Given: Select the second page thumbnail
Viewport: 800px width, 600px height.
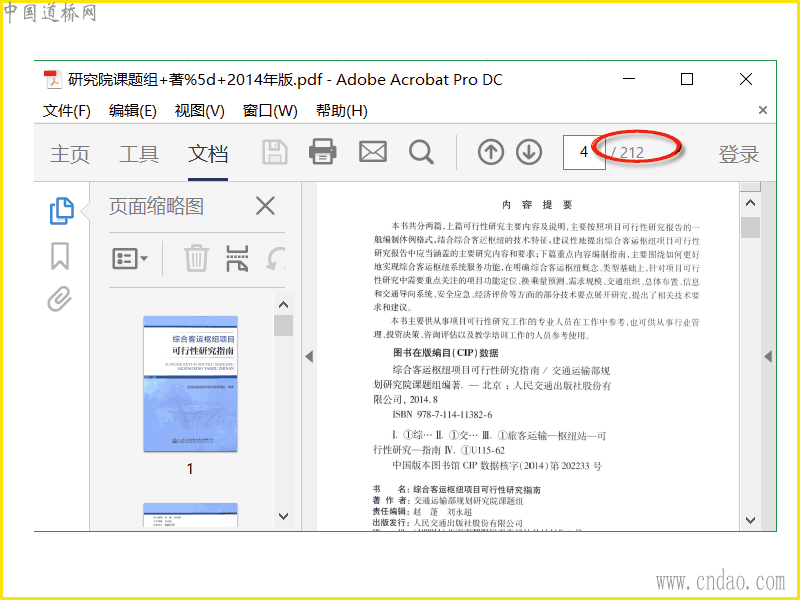Looking at the screenshot, I should coord(190,515).
